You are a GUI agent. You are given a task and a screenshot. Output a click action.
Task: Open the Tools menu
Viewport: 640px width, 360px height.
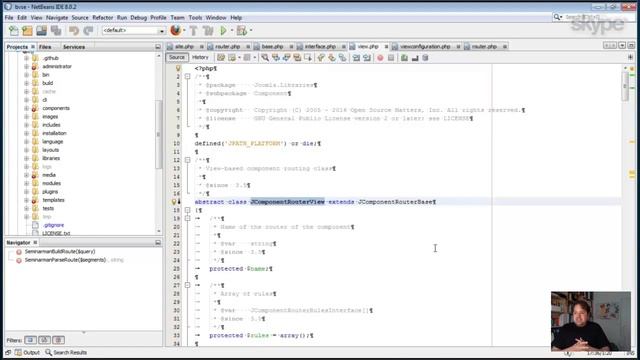195,18
